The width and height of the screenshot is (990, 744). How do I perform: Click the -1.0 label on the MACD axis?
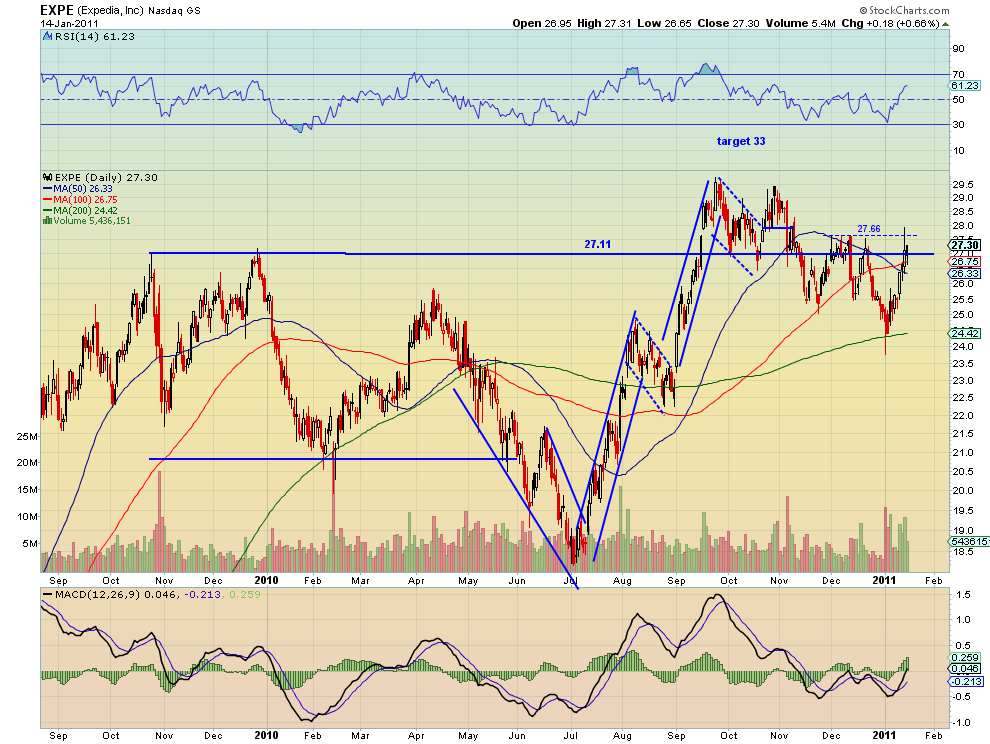tap(962, 723)
